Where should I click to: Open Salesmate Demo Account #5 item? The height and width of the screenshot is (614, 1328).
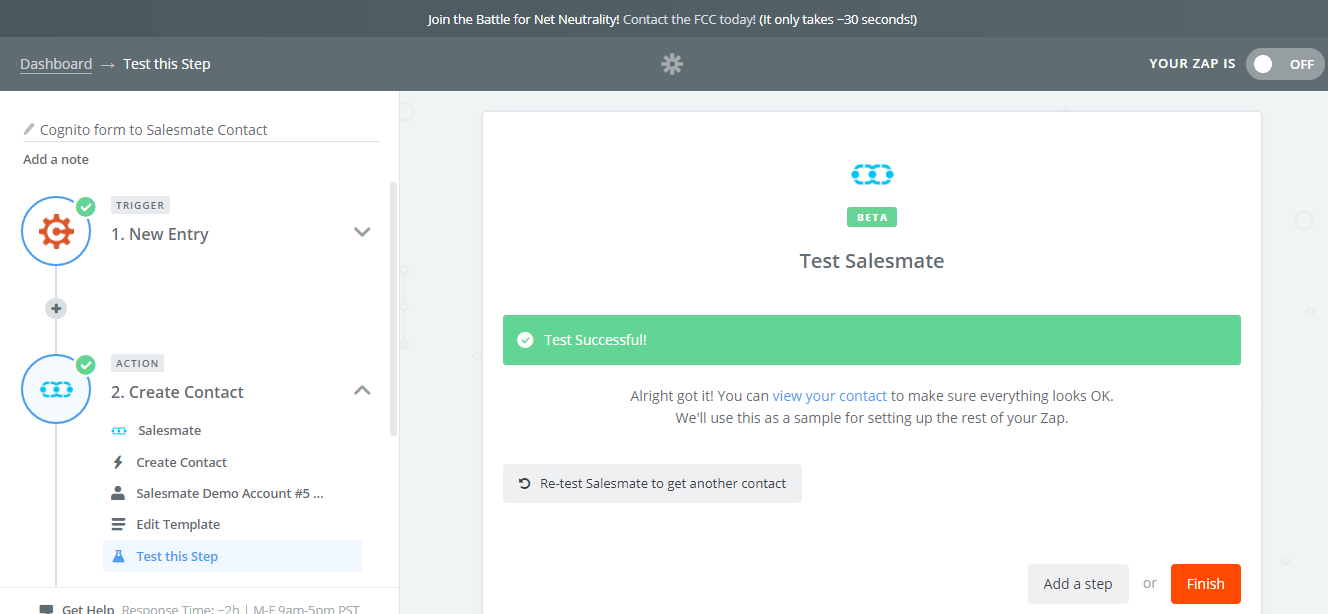232,493
